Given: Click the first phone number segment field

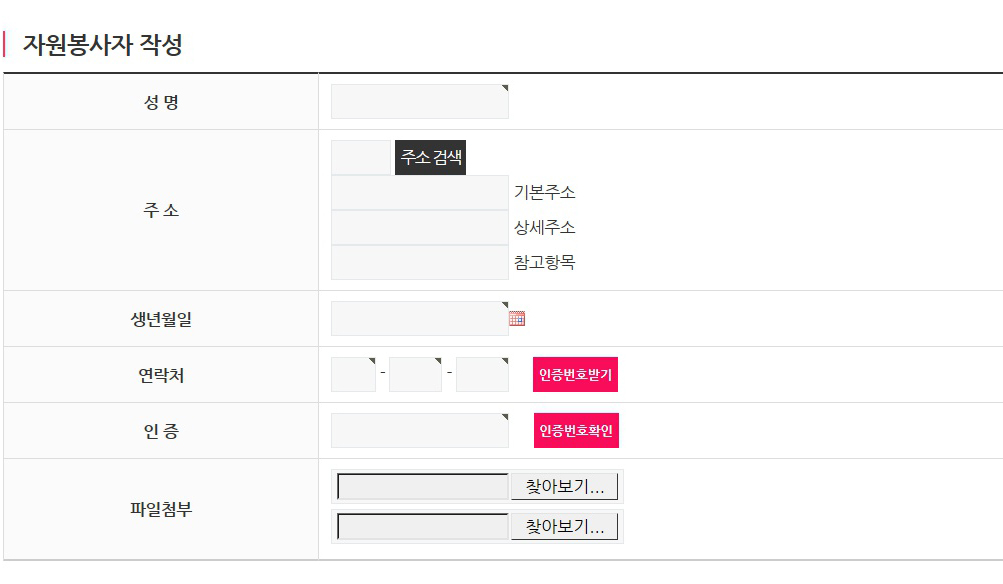Looking at the screenshot, I should [x=353, y=374].
